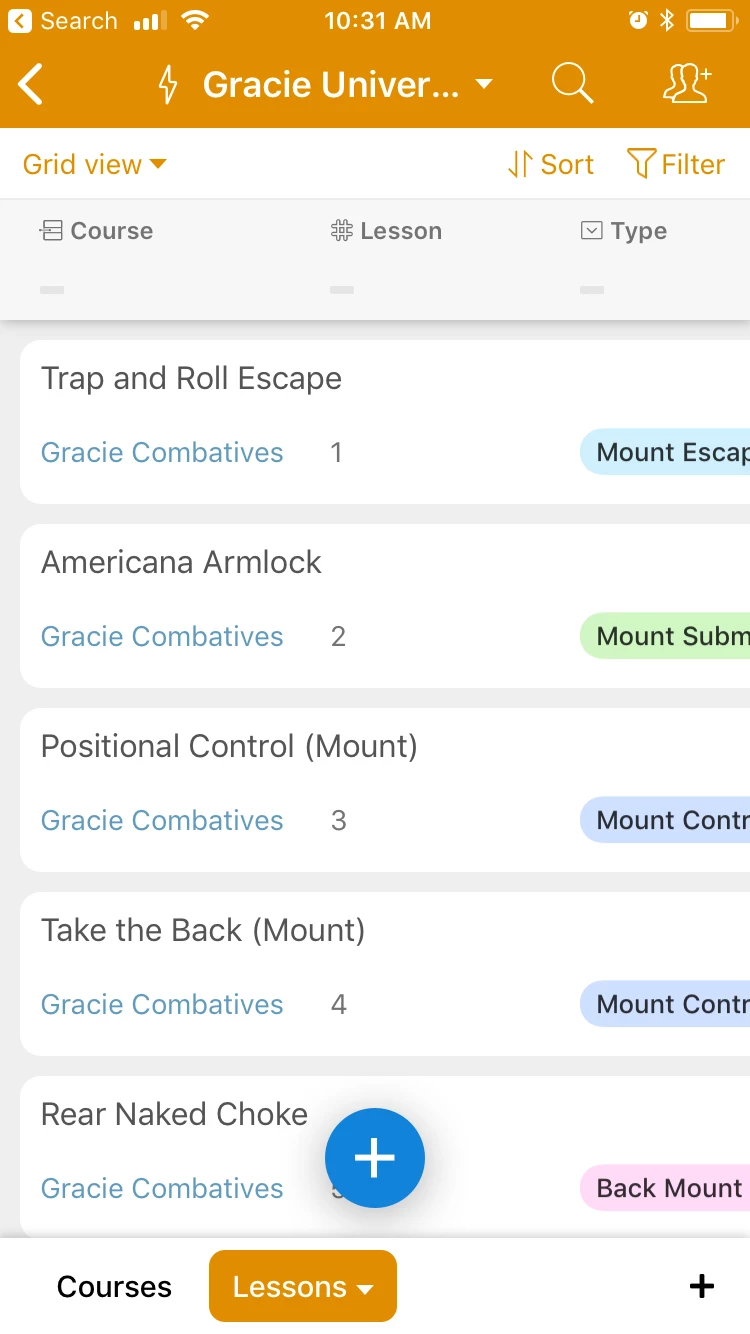Select the green Mount Submission tag
The width and height of the screenshot is (750, 1334).
[665, 636]
